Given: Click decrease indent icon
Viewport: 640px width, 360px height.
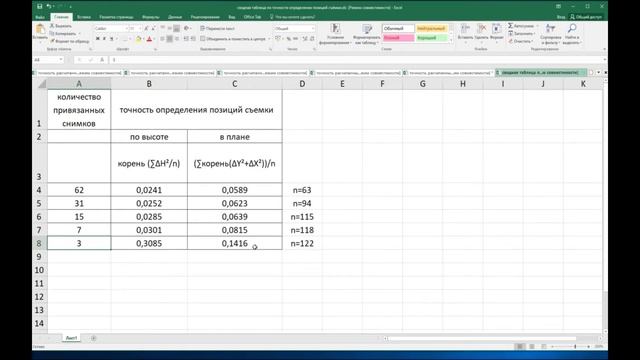Looking at the screenshot, I should [186, 39].
